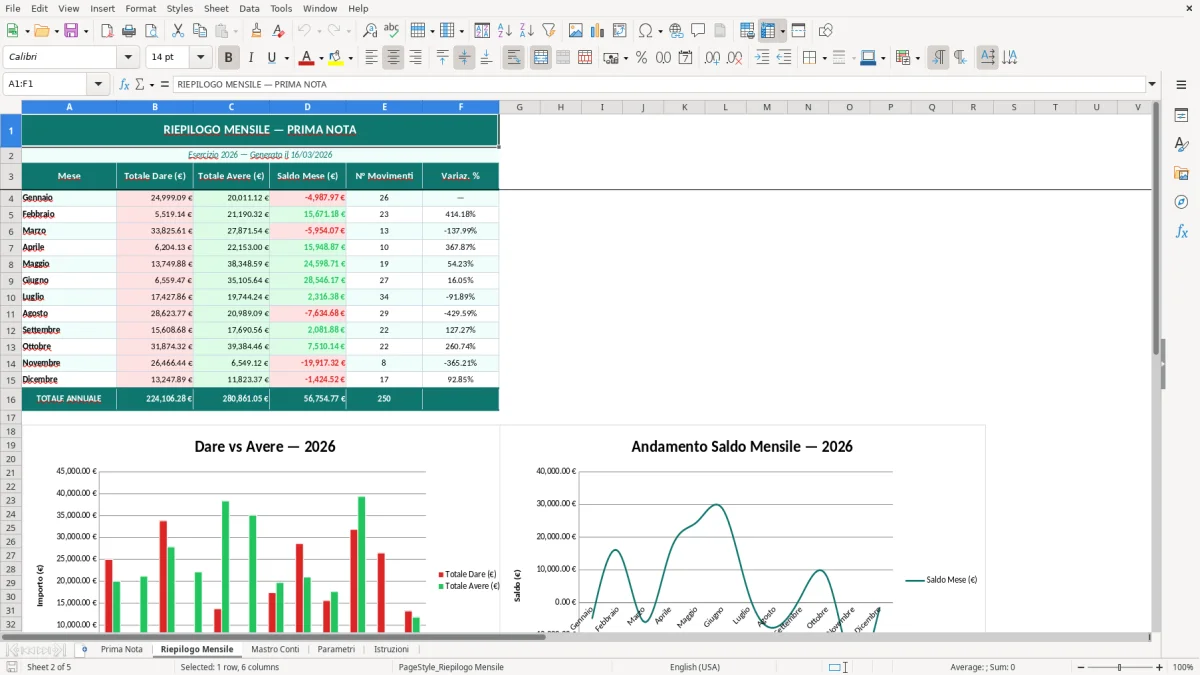Click the Insert Hyperlink globe icon
The image size is (1200, 675).
(676, 31)
